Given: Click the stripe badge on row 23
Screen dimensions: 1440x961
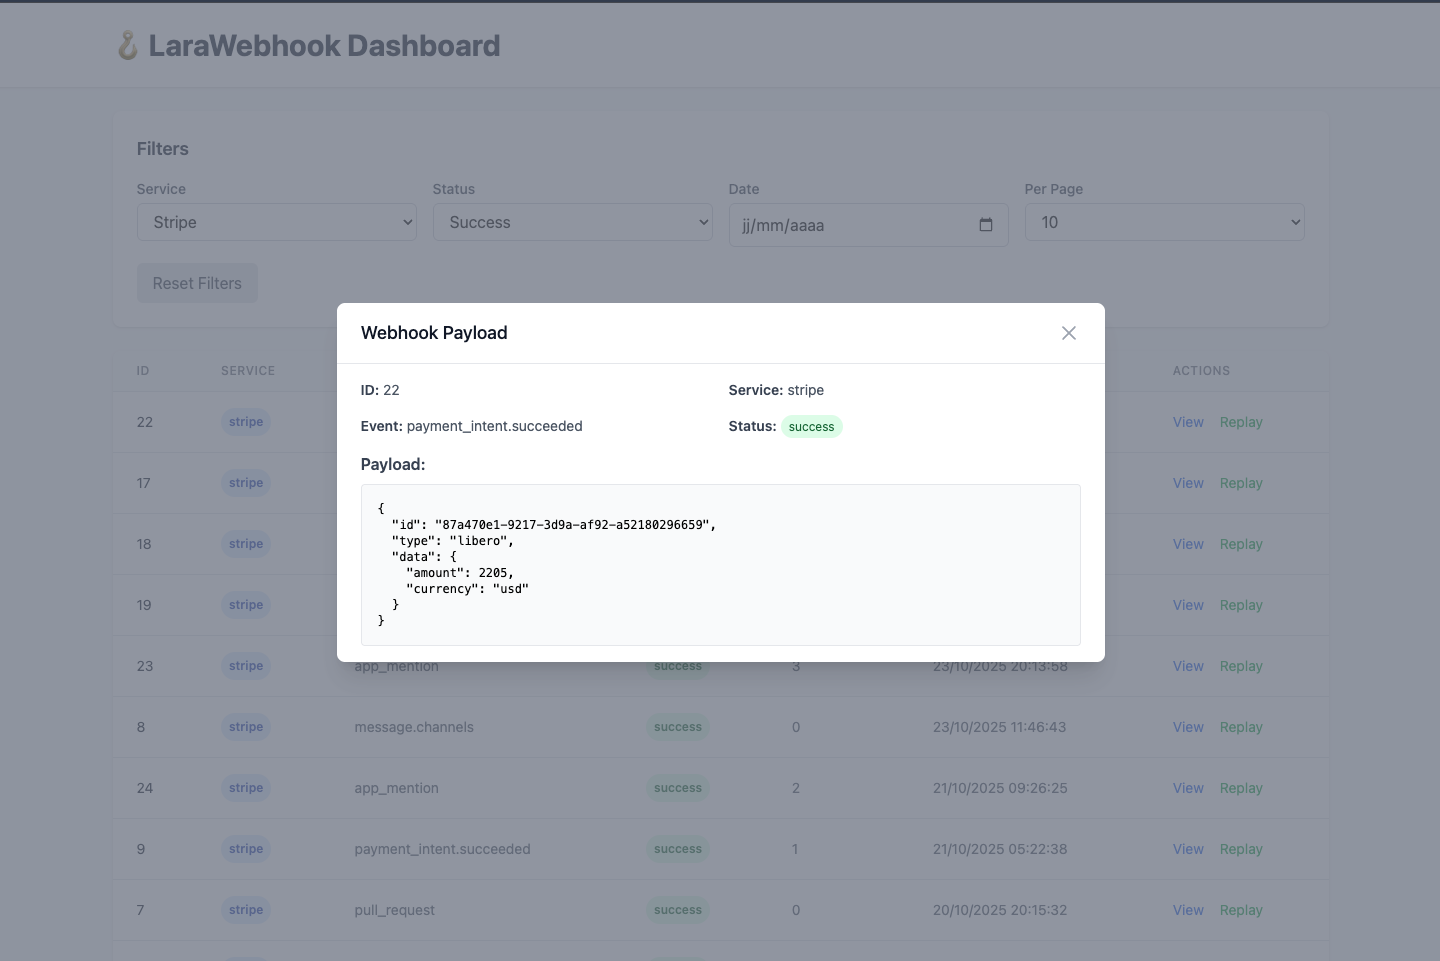Looking at the screenshot, I should [245, 666].
